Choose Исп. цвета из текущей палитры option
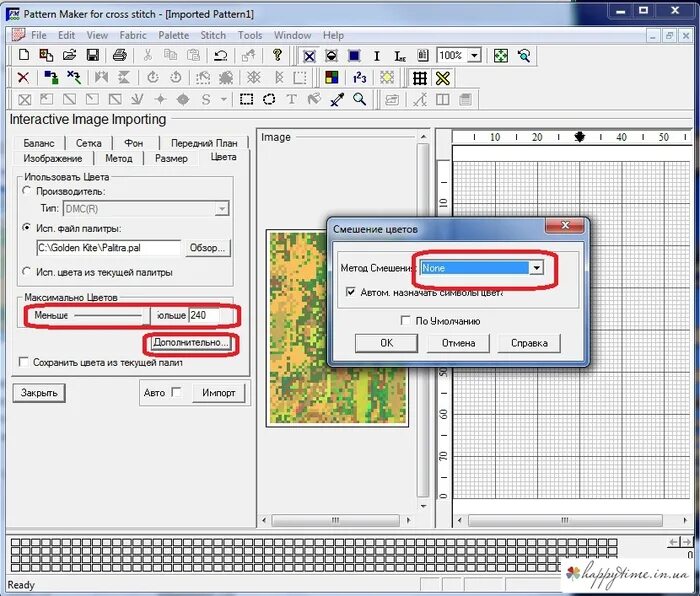Image resolution: width=700 pixels, height=596 pixels. coord(27,271)
